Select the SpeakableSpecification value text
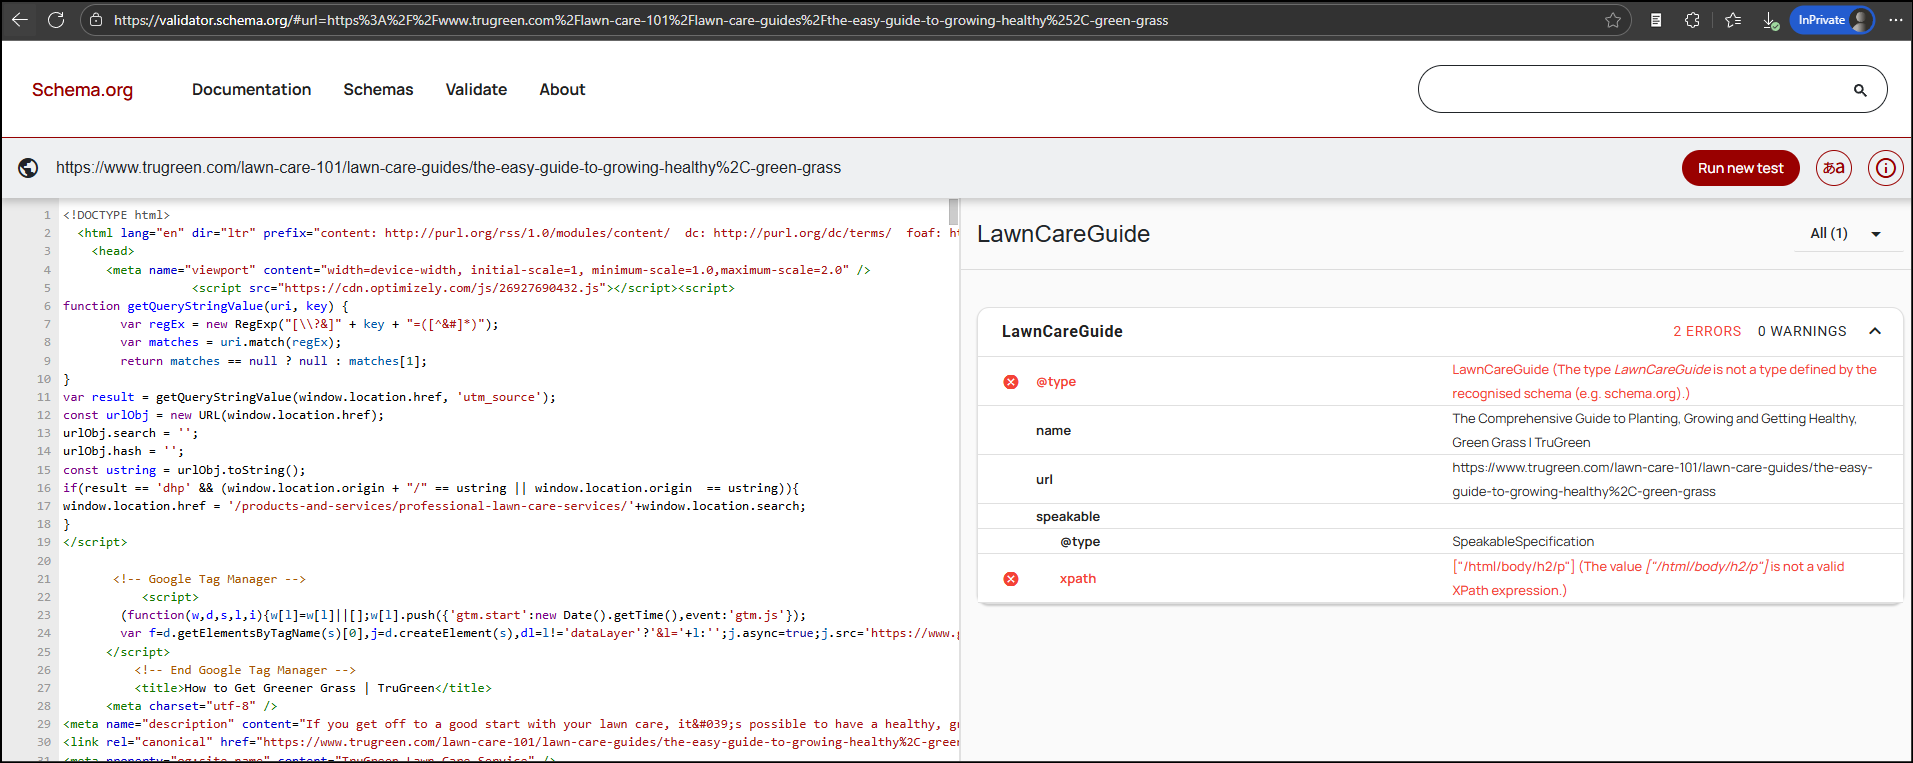The height and width of the screenshot is (763, 1913). point(1523,542)
